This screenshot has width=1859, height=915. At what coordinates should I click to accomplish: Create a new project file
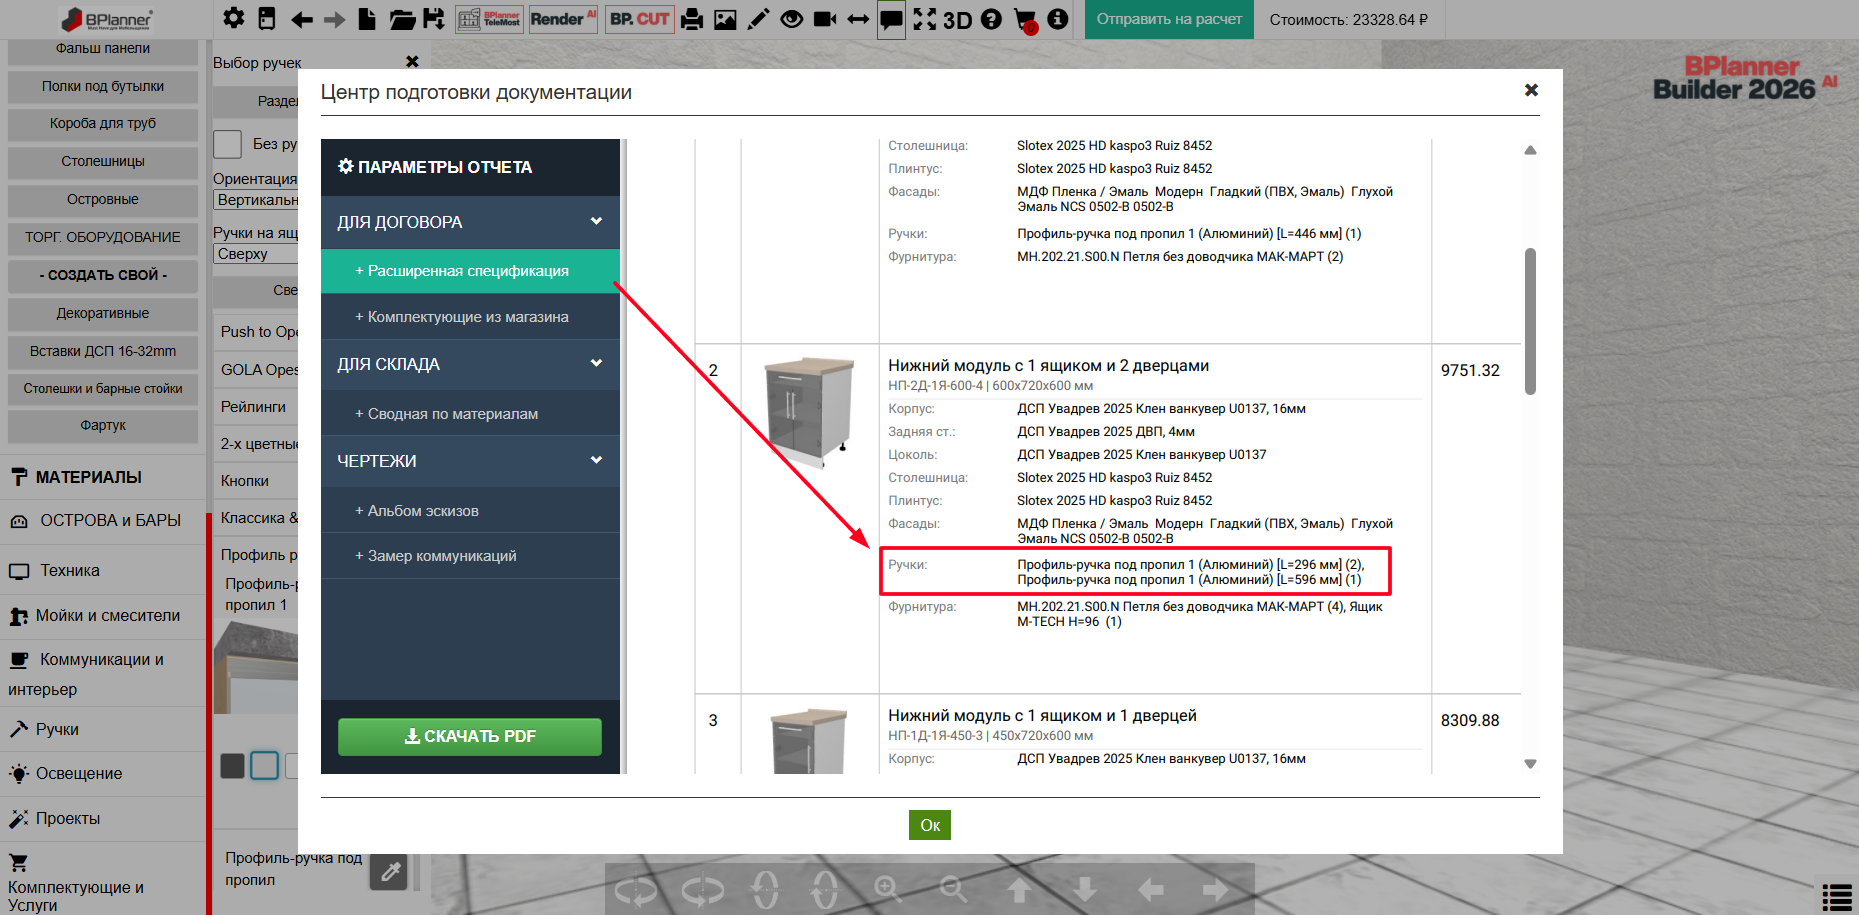[368, 18]
